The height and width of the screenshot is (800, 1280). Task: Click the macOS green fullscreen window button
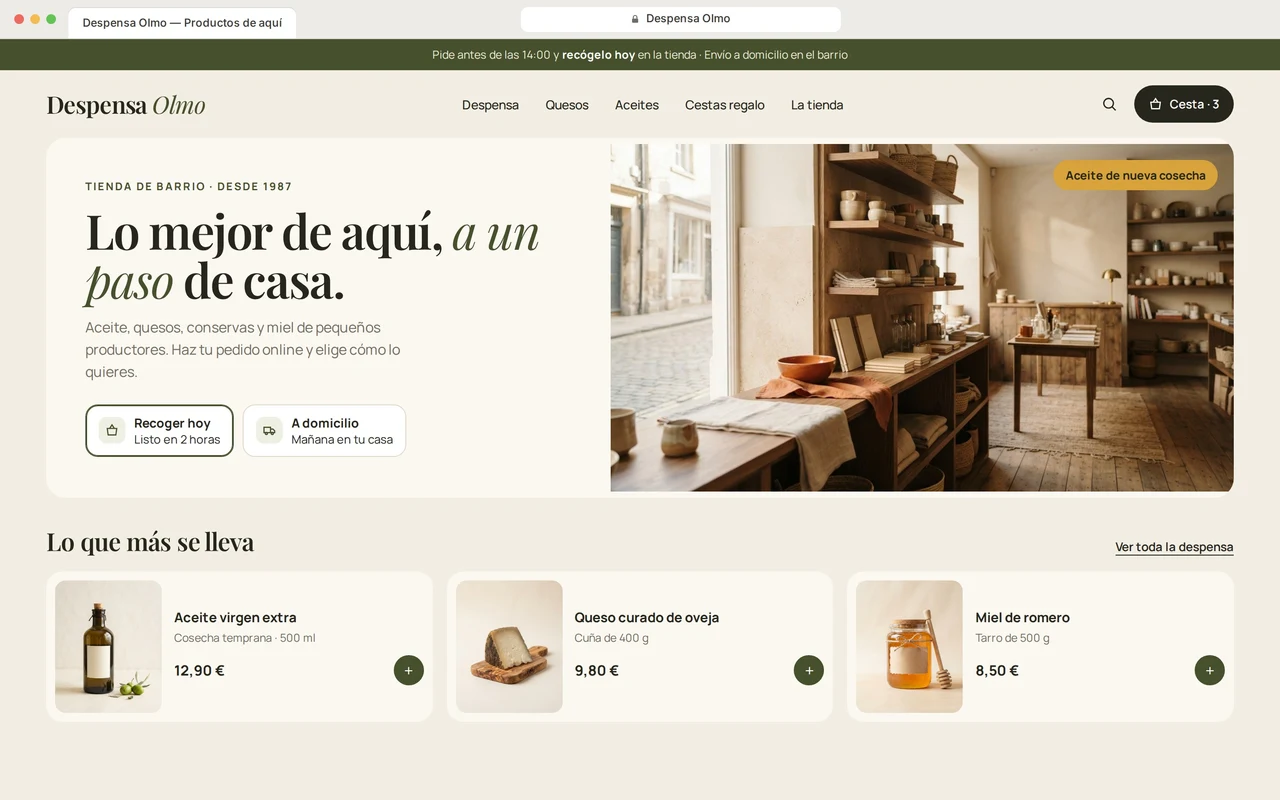tap(51, 19)
